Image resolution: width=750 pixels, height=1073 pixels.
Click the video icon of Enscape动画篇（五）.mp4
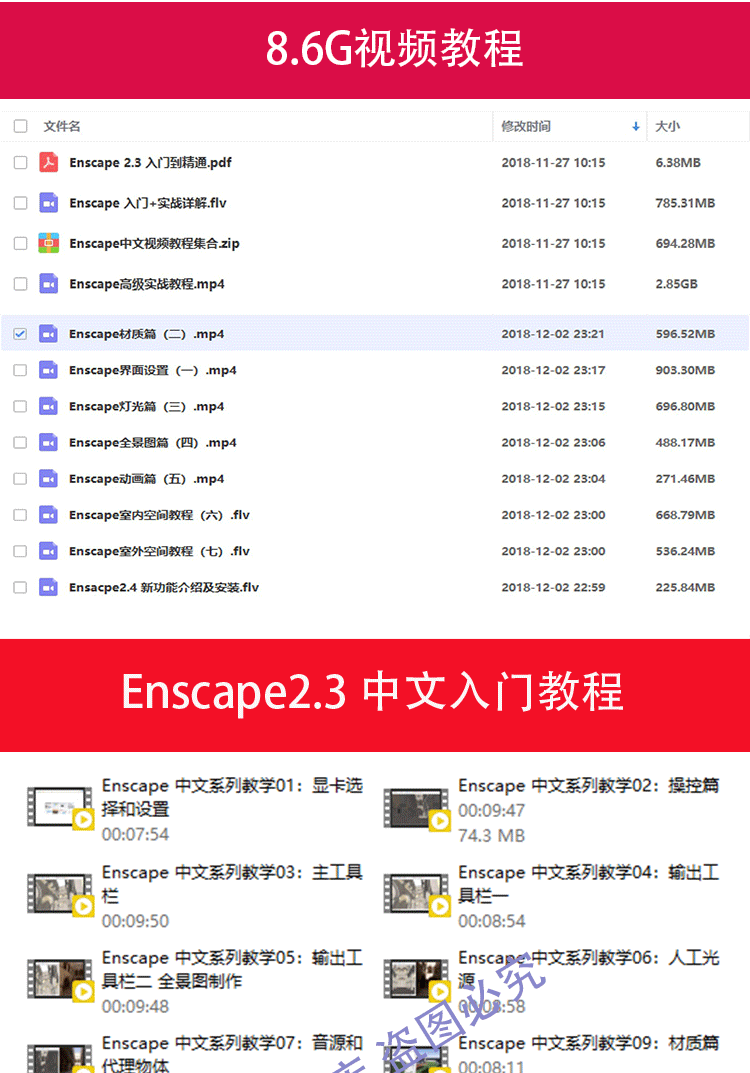(x=49, y=479)
